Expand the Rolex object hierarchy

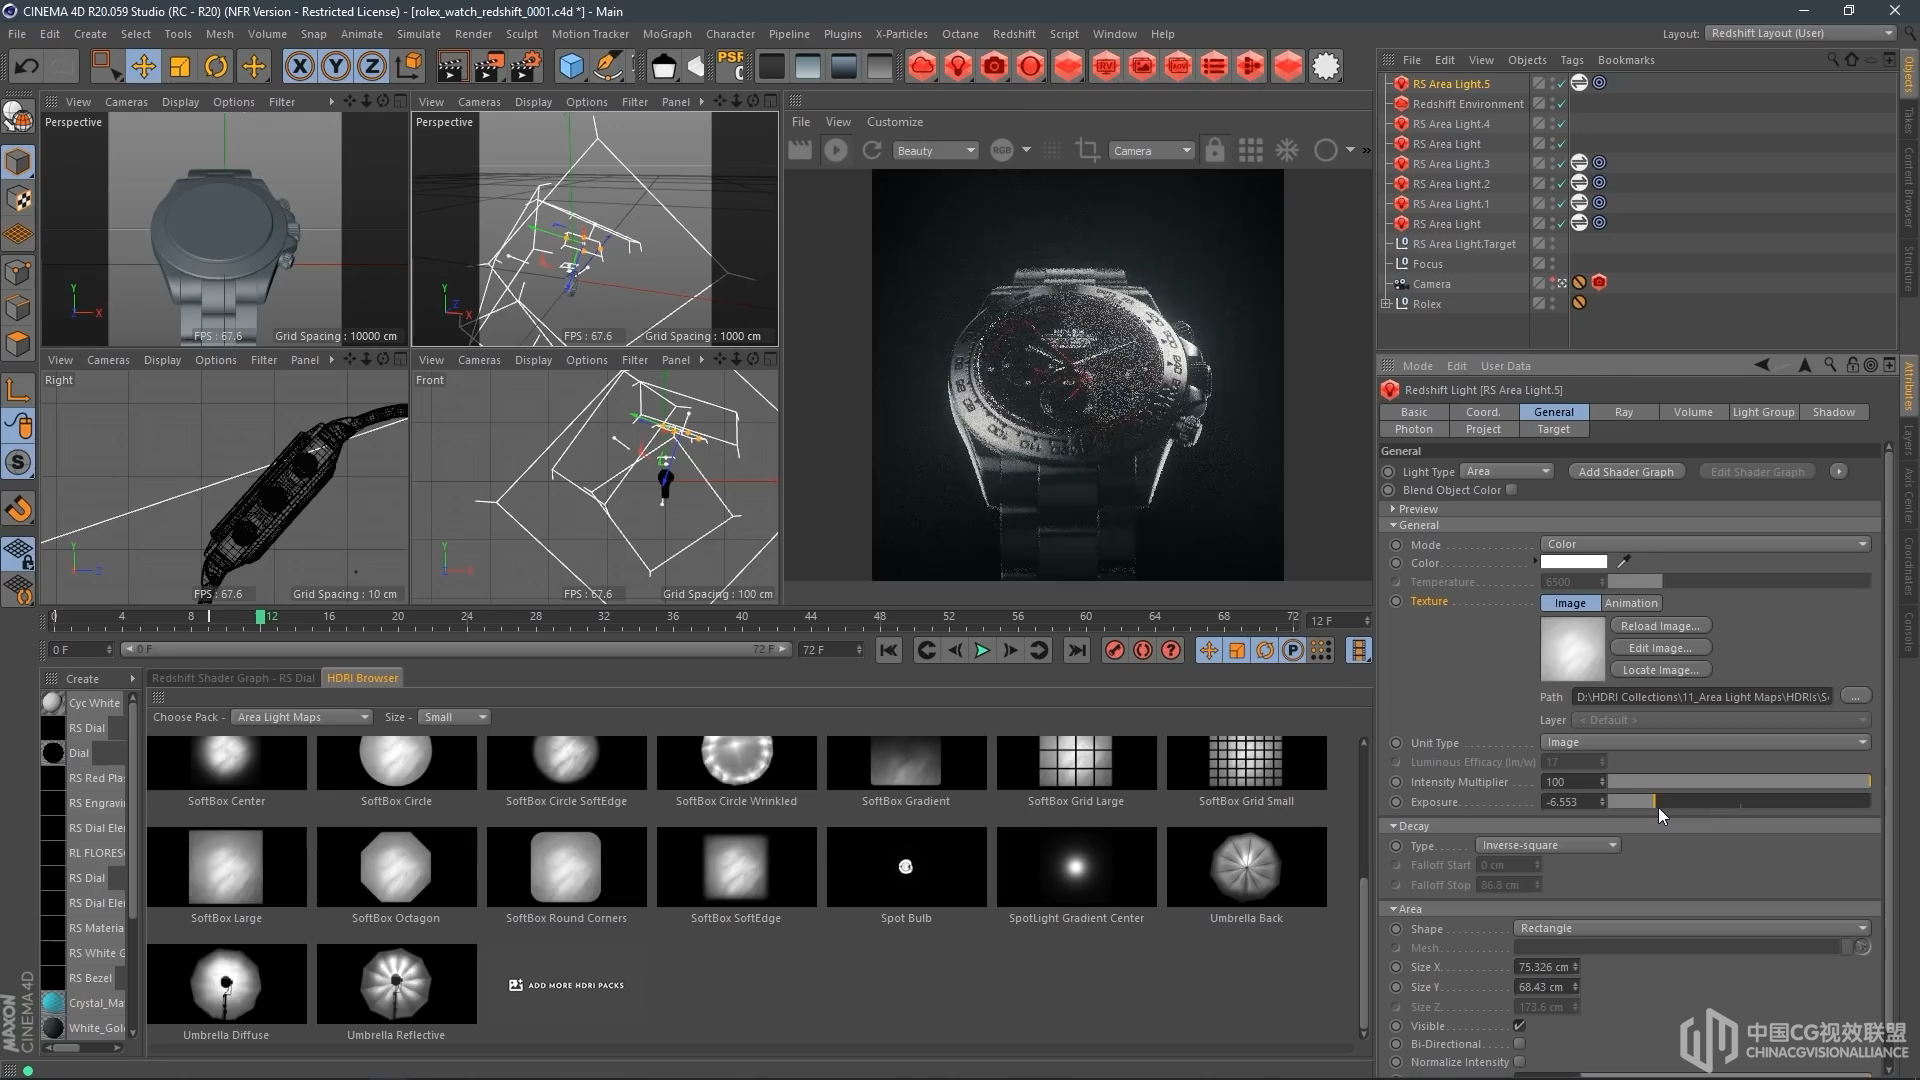pyautogui.click(x=1386, y=304)
